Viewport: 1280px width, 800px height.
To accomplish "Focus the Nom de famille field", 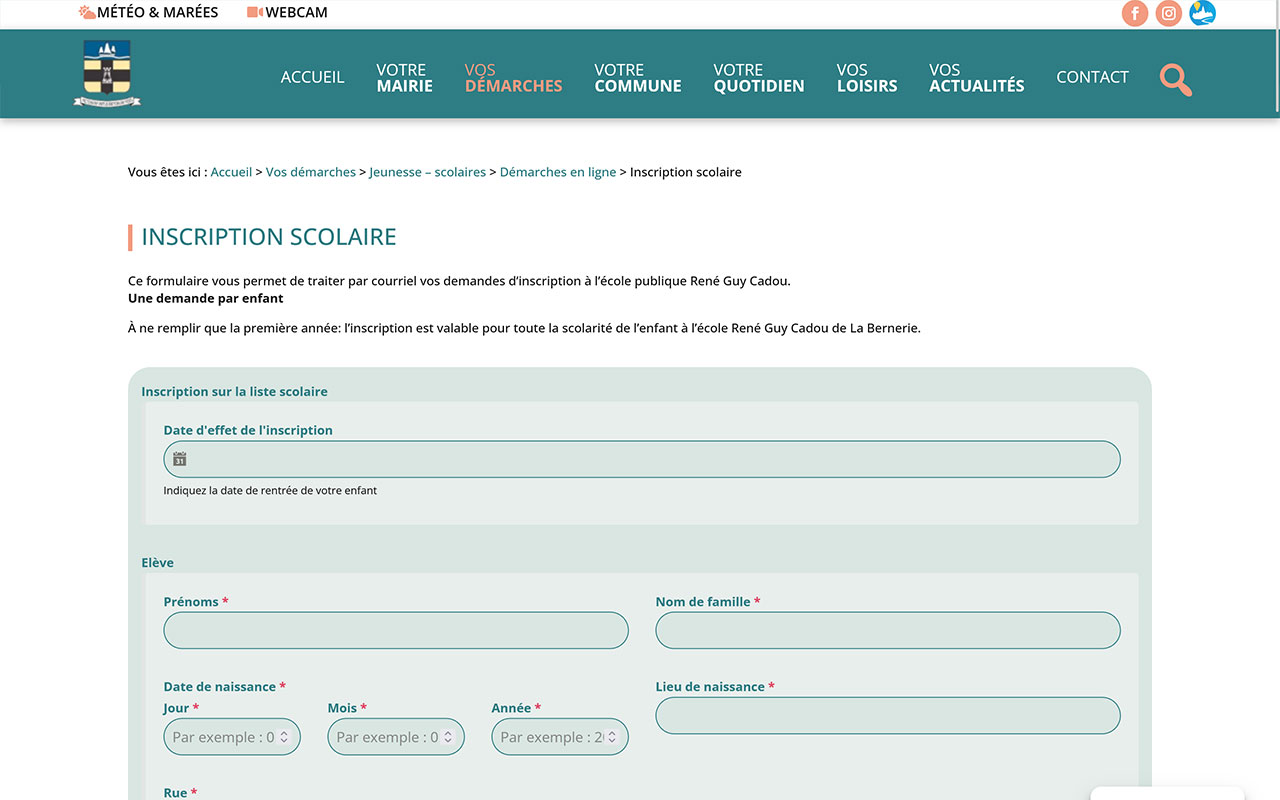I will click(x=888, y=630).
